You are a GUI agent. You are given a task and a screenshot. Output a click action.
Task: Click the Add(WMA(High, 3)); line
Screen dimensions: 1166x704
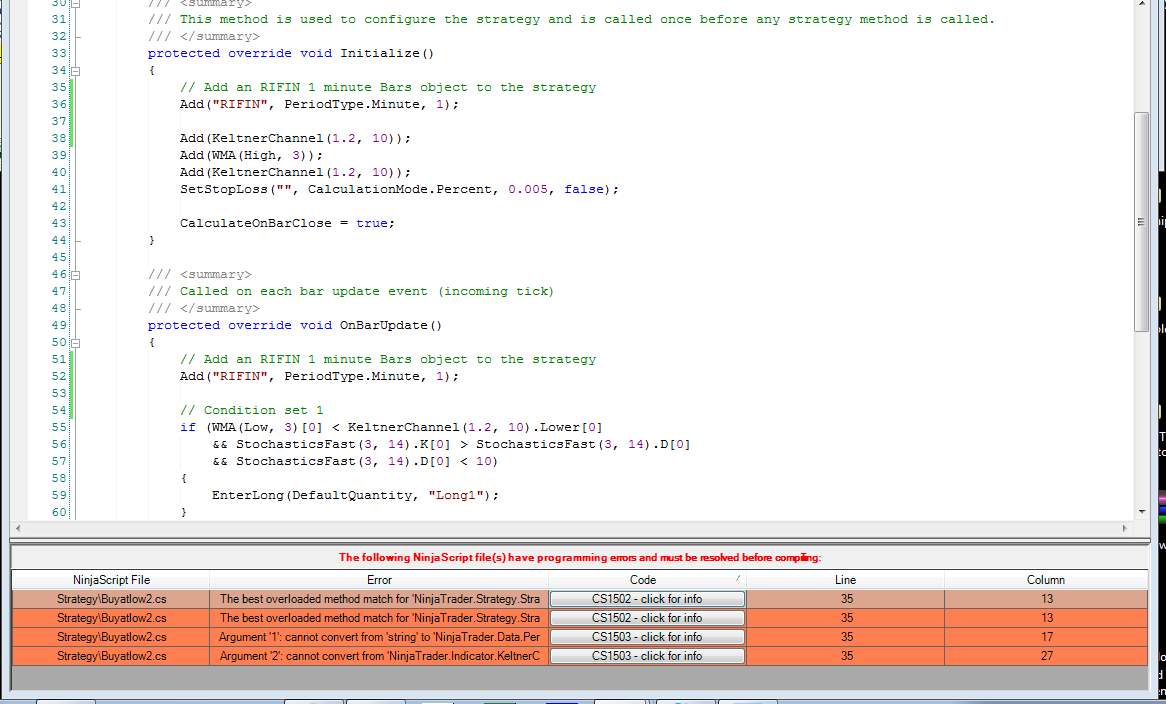[x=251, y=155]
